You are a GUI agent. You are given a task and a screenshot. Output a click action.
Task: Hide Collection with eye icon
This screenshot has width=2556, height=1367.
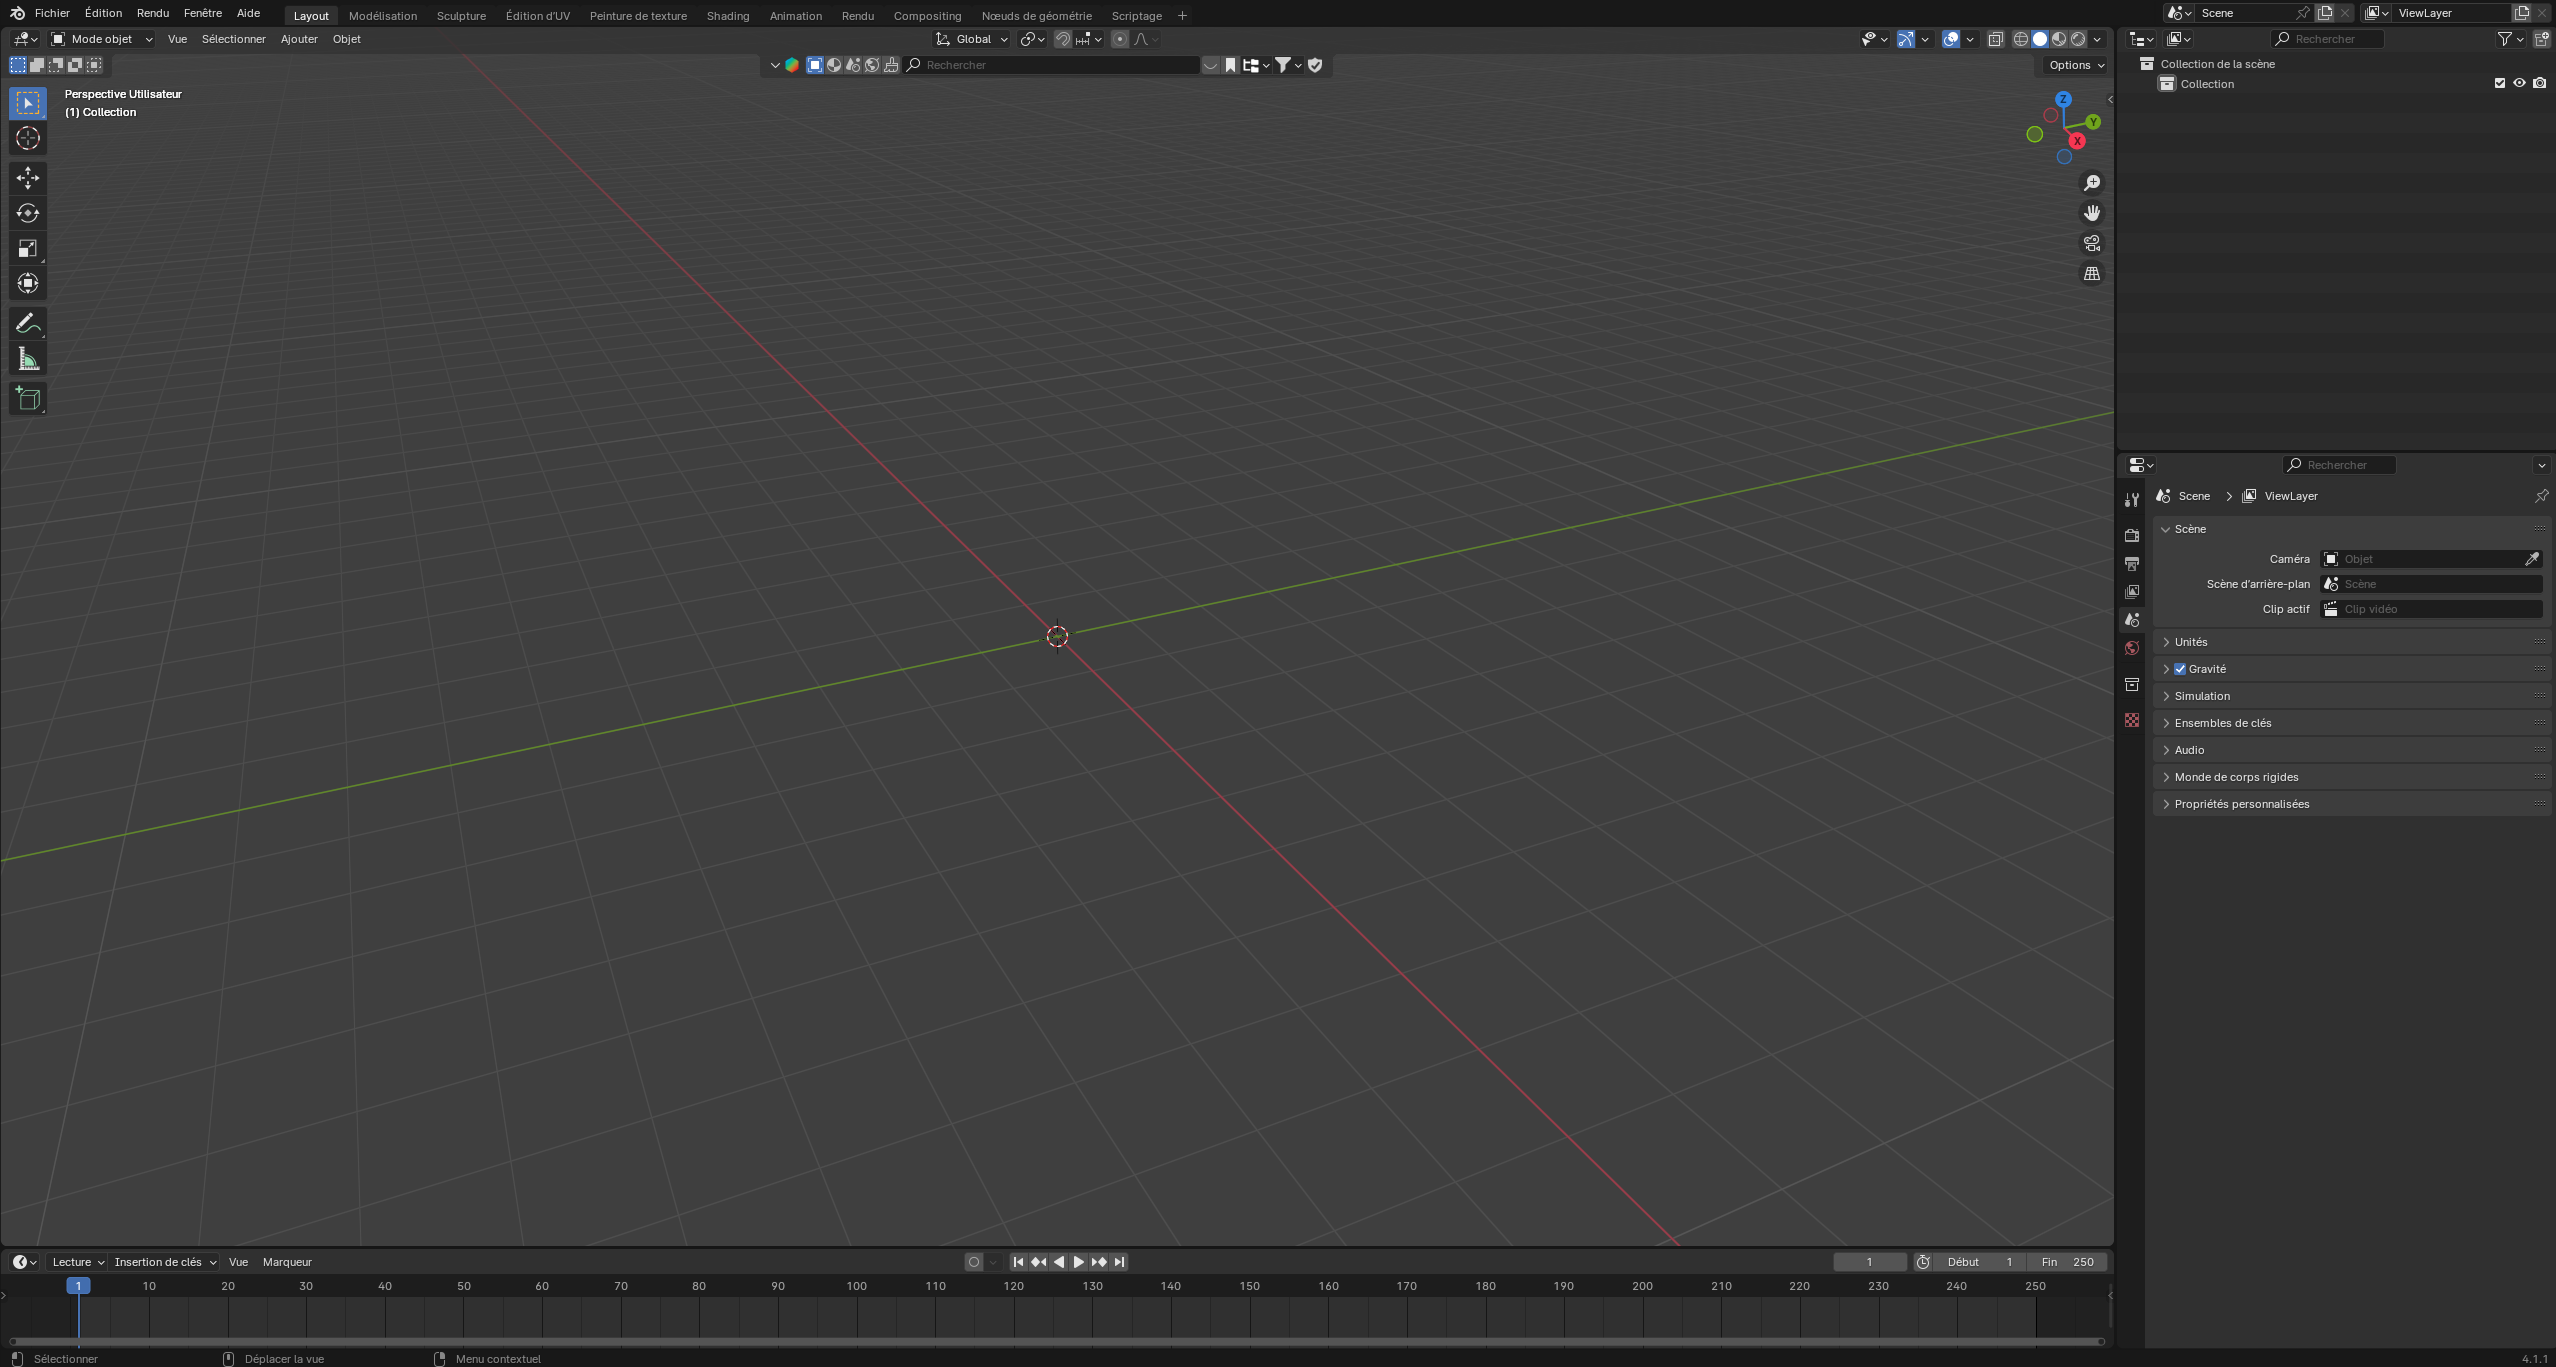click(x=2519, y=84)
